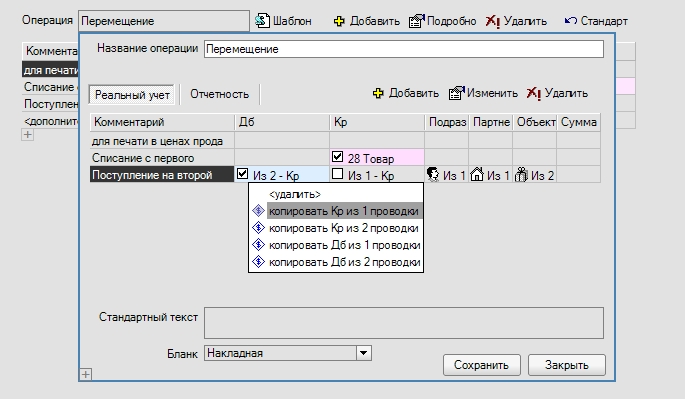The width and height of the screenshot is (685, 399).
Task: Click cell text 28 Товар
Action: tap(370, 159)
